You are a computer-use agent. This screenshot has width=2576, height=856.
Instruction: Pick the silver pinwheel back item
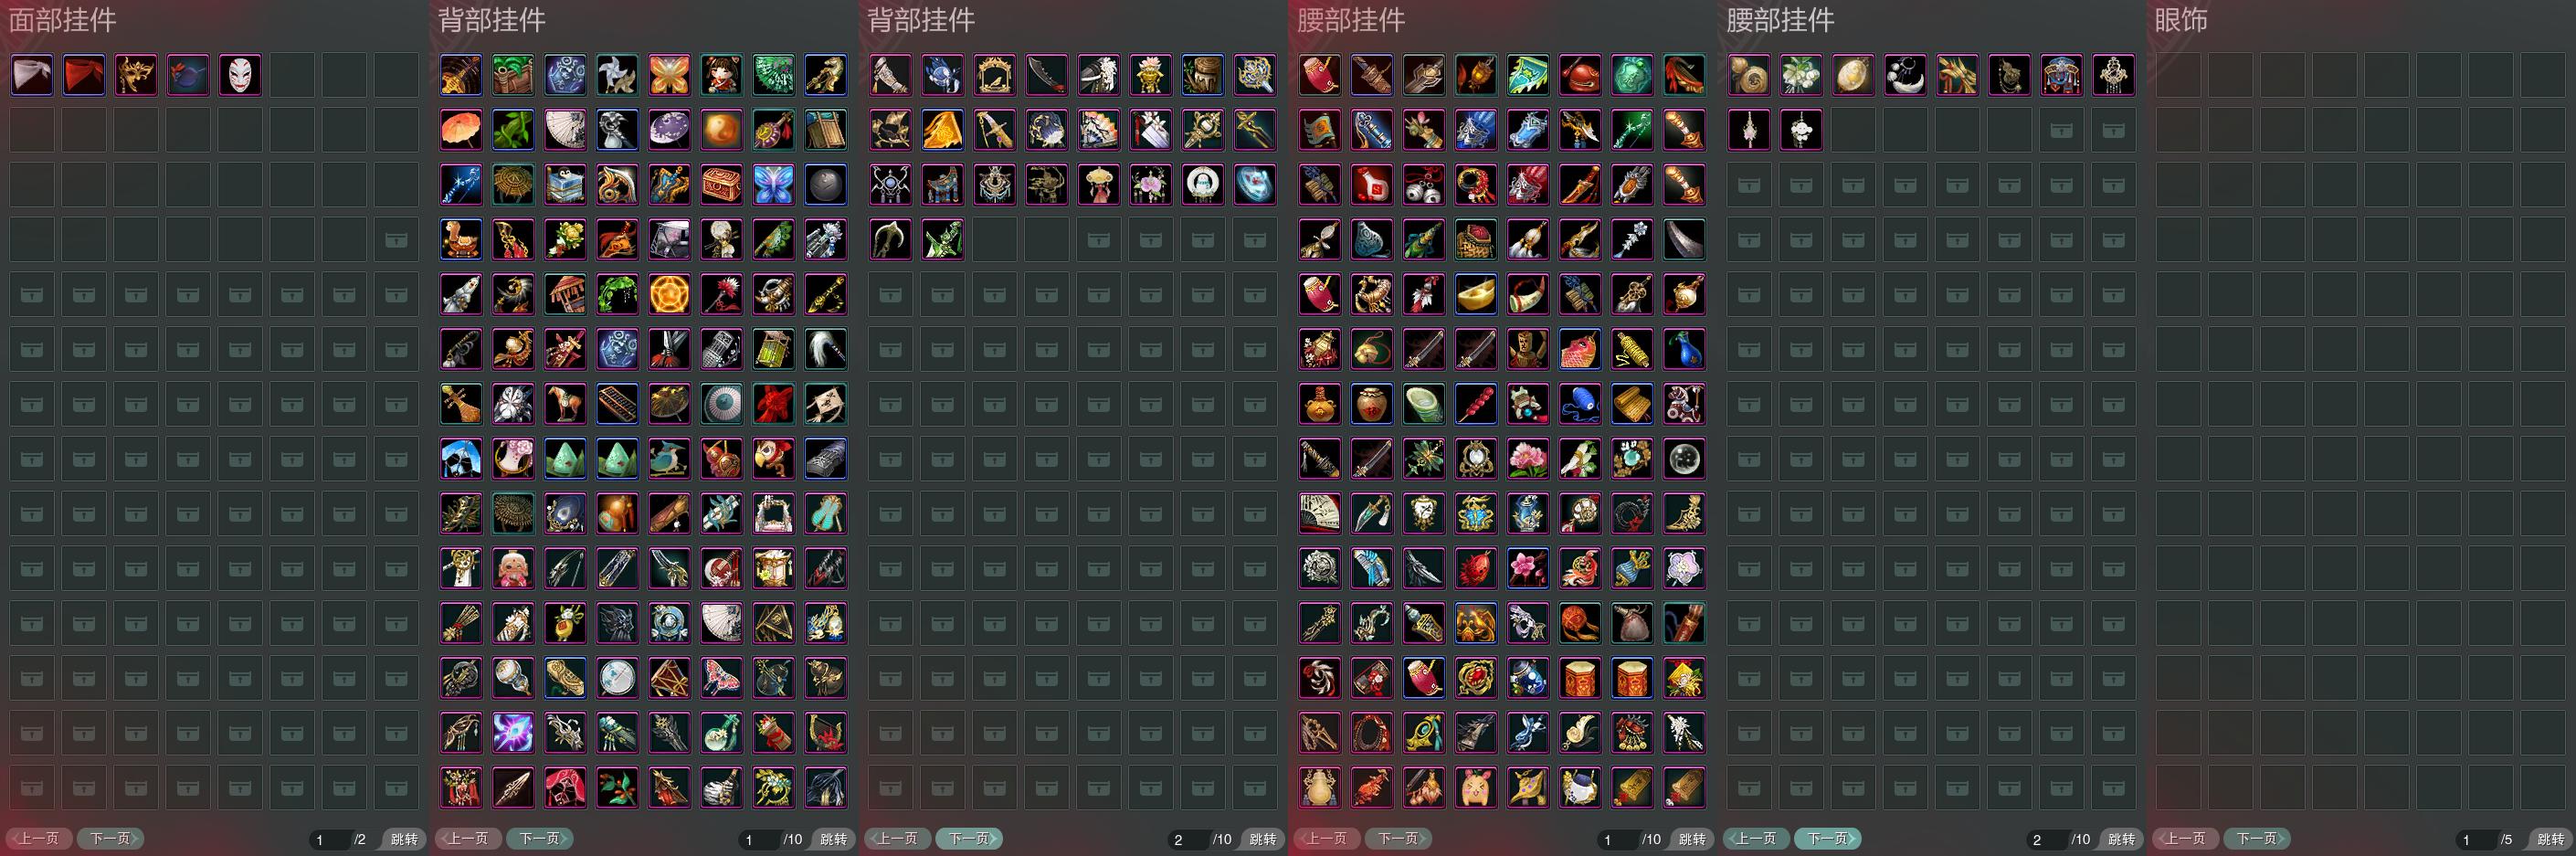617,75
